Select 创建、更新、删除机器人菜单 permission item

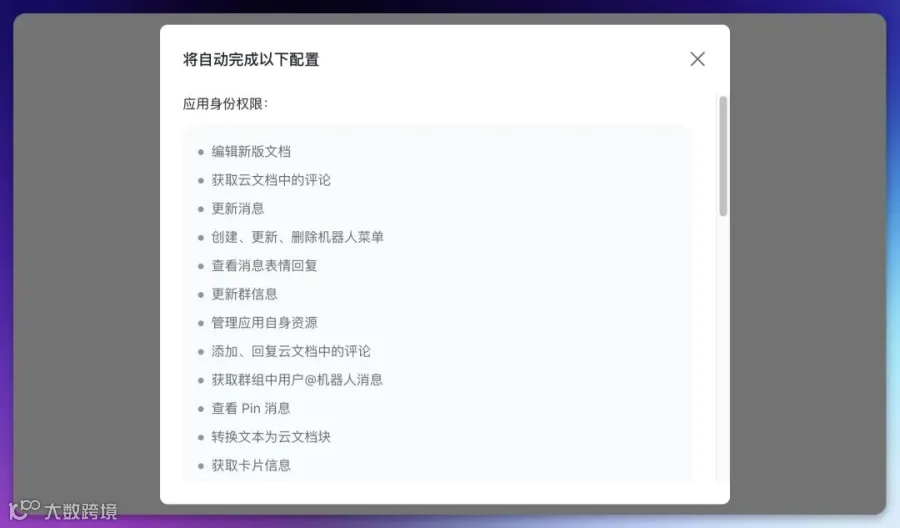297,237
